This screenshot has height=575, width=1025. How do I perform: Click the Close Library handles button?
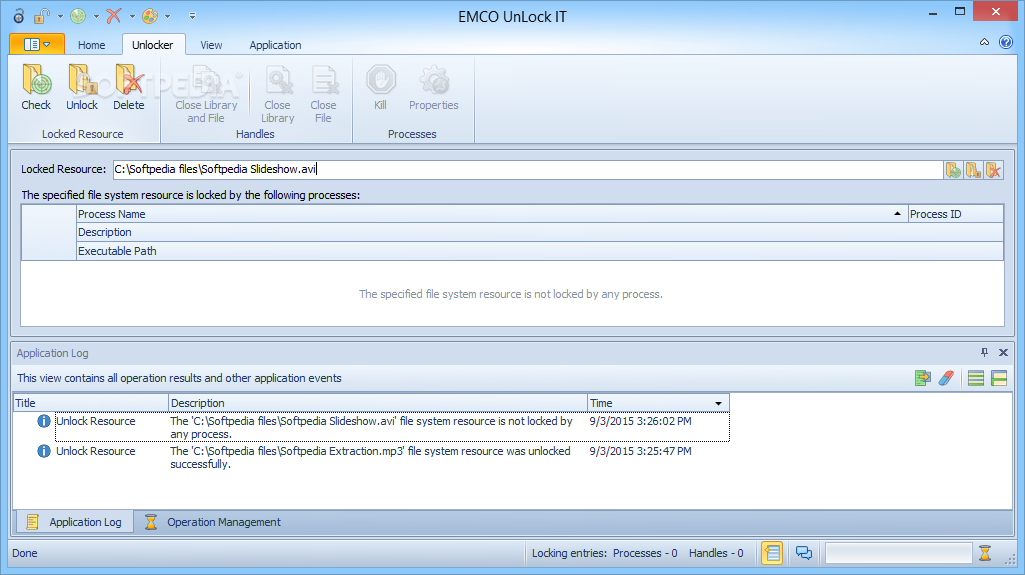(278, 94)
